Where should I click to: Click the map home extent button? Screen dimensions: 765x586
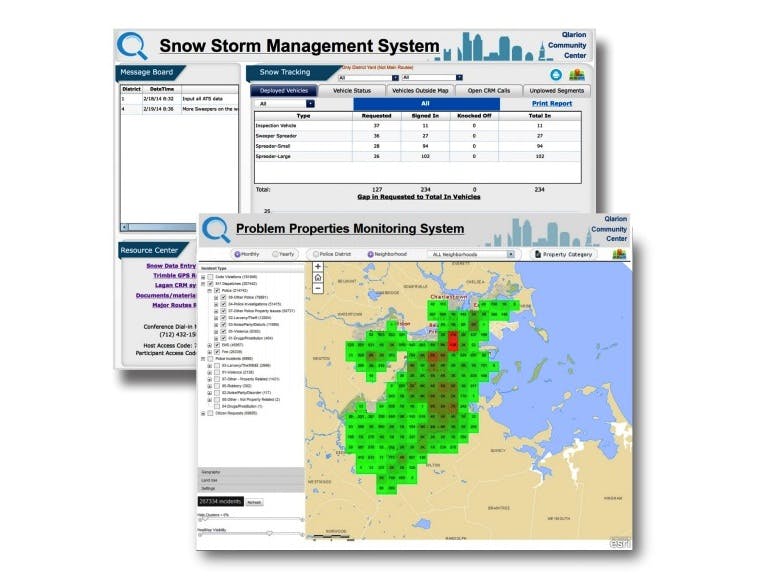318,277
